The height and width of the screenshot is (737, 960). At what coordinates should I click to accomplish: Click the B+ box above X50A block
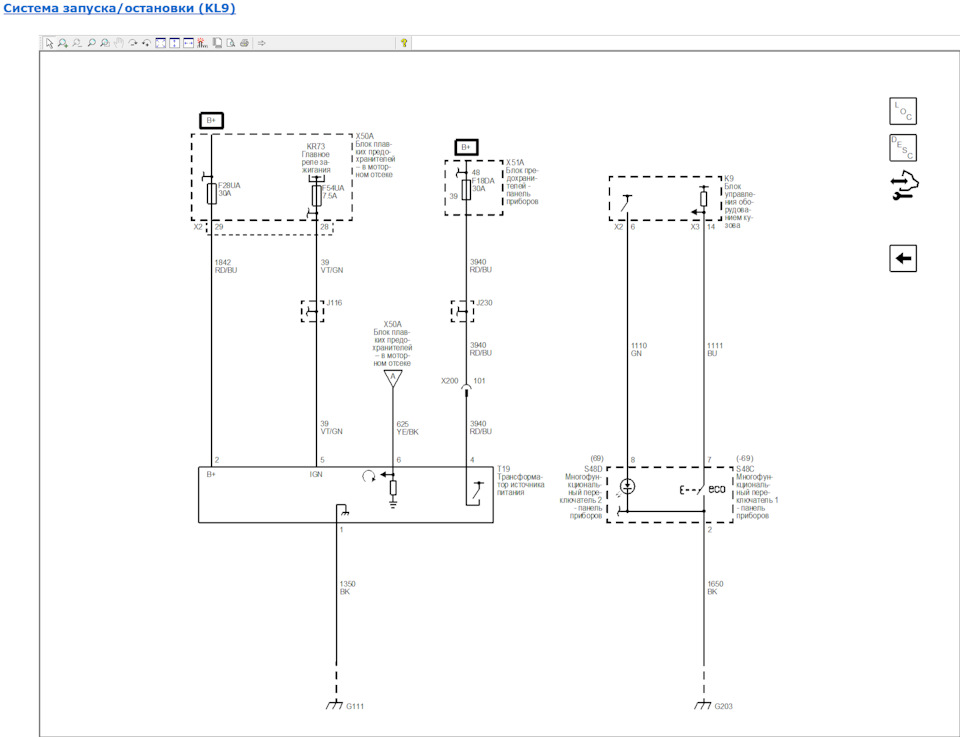(211, 120)
